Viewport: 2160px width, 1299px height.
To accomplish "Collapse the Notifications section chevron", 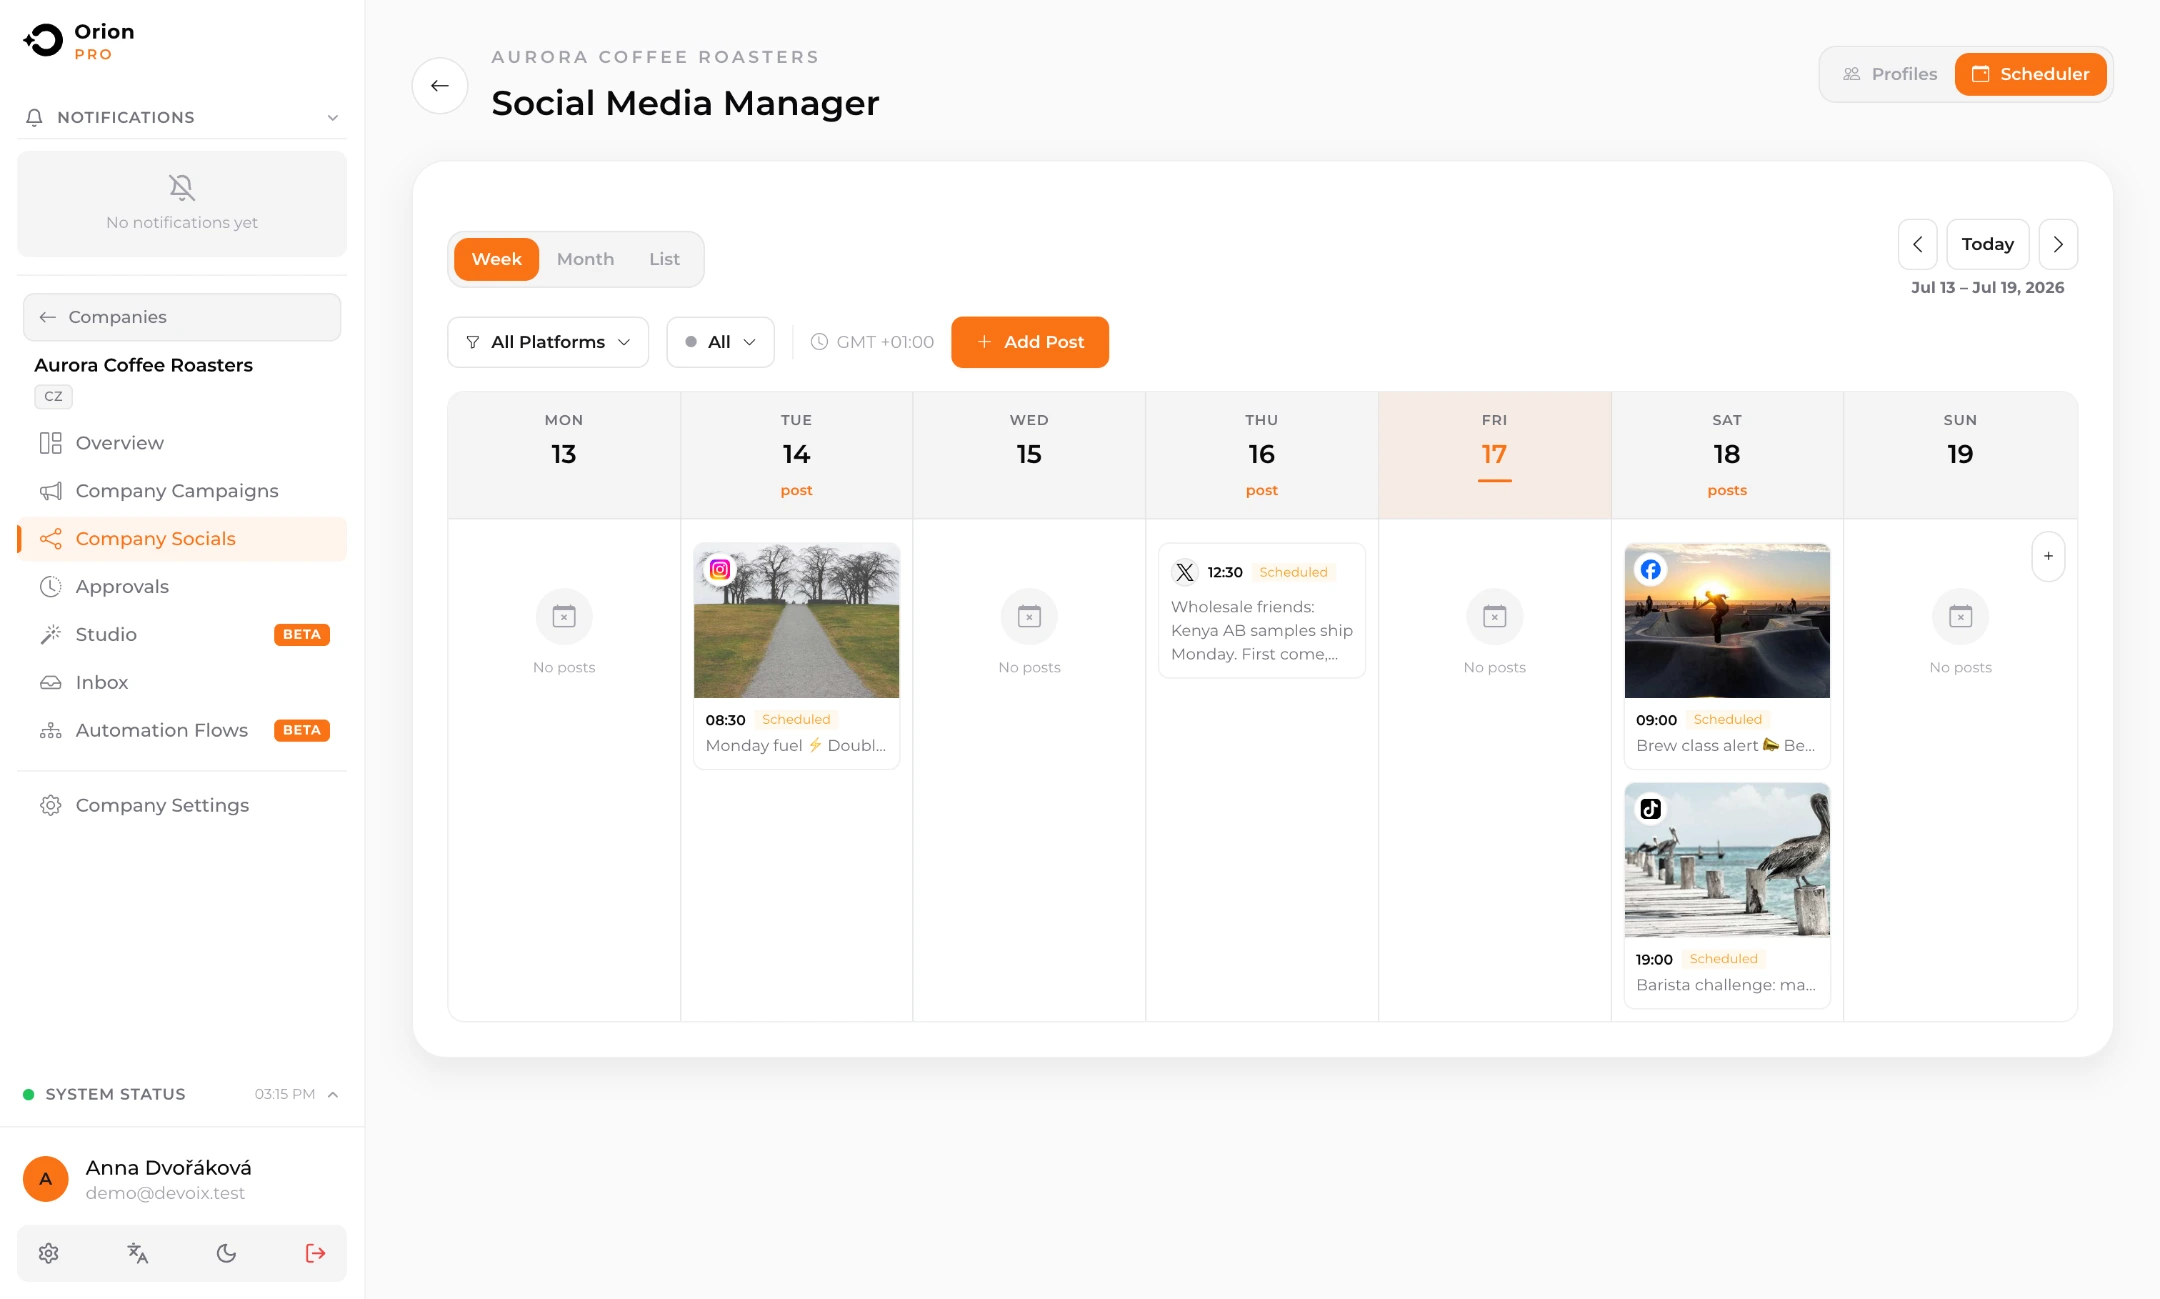I will [x=333, y=117].
